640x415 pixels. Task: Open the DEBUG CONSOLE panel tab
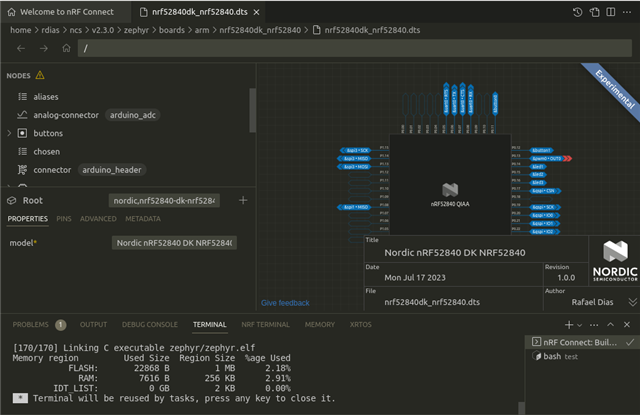click(150, 325)
